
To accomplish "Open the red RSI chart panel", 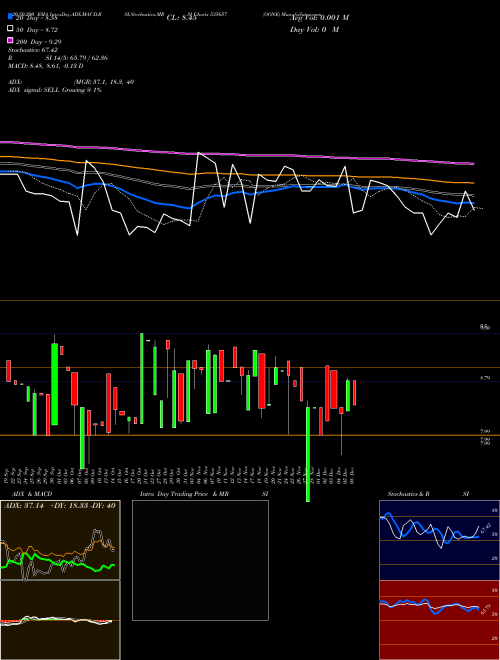I will pyautogui.click(x=439, y=620).
